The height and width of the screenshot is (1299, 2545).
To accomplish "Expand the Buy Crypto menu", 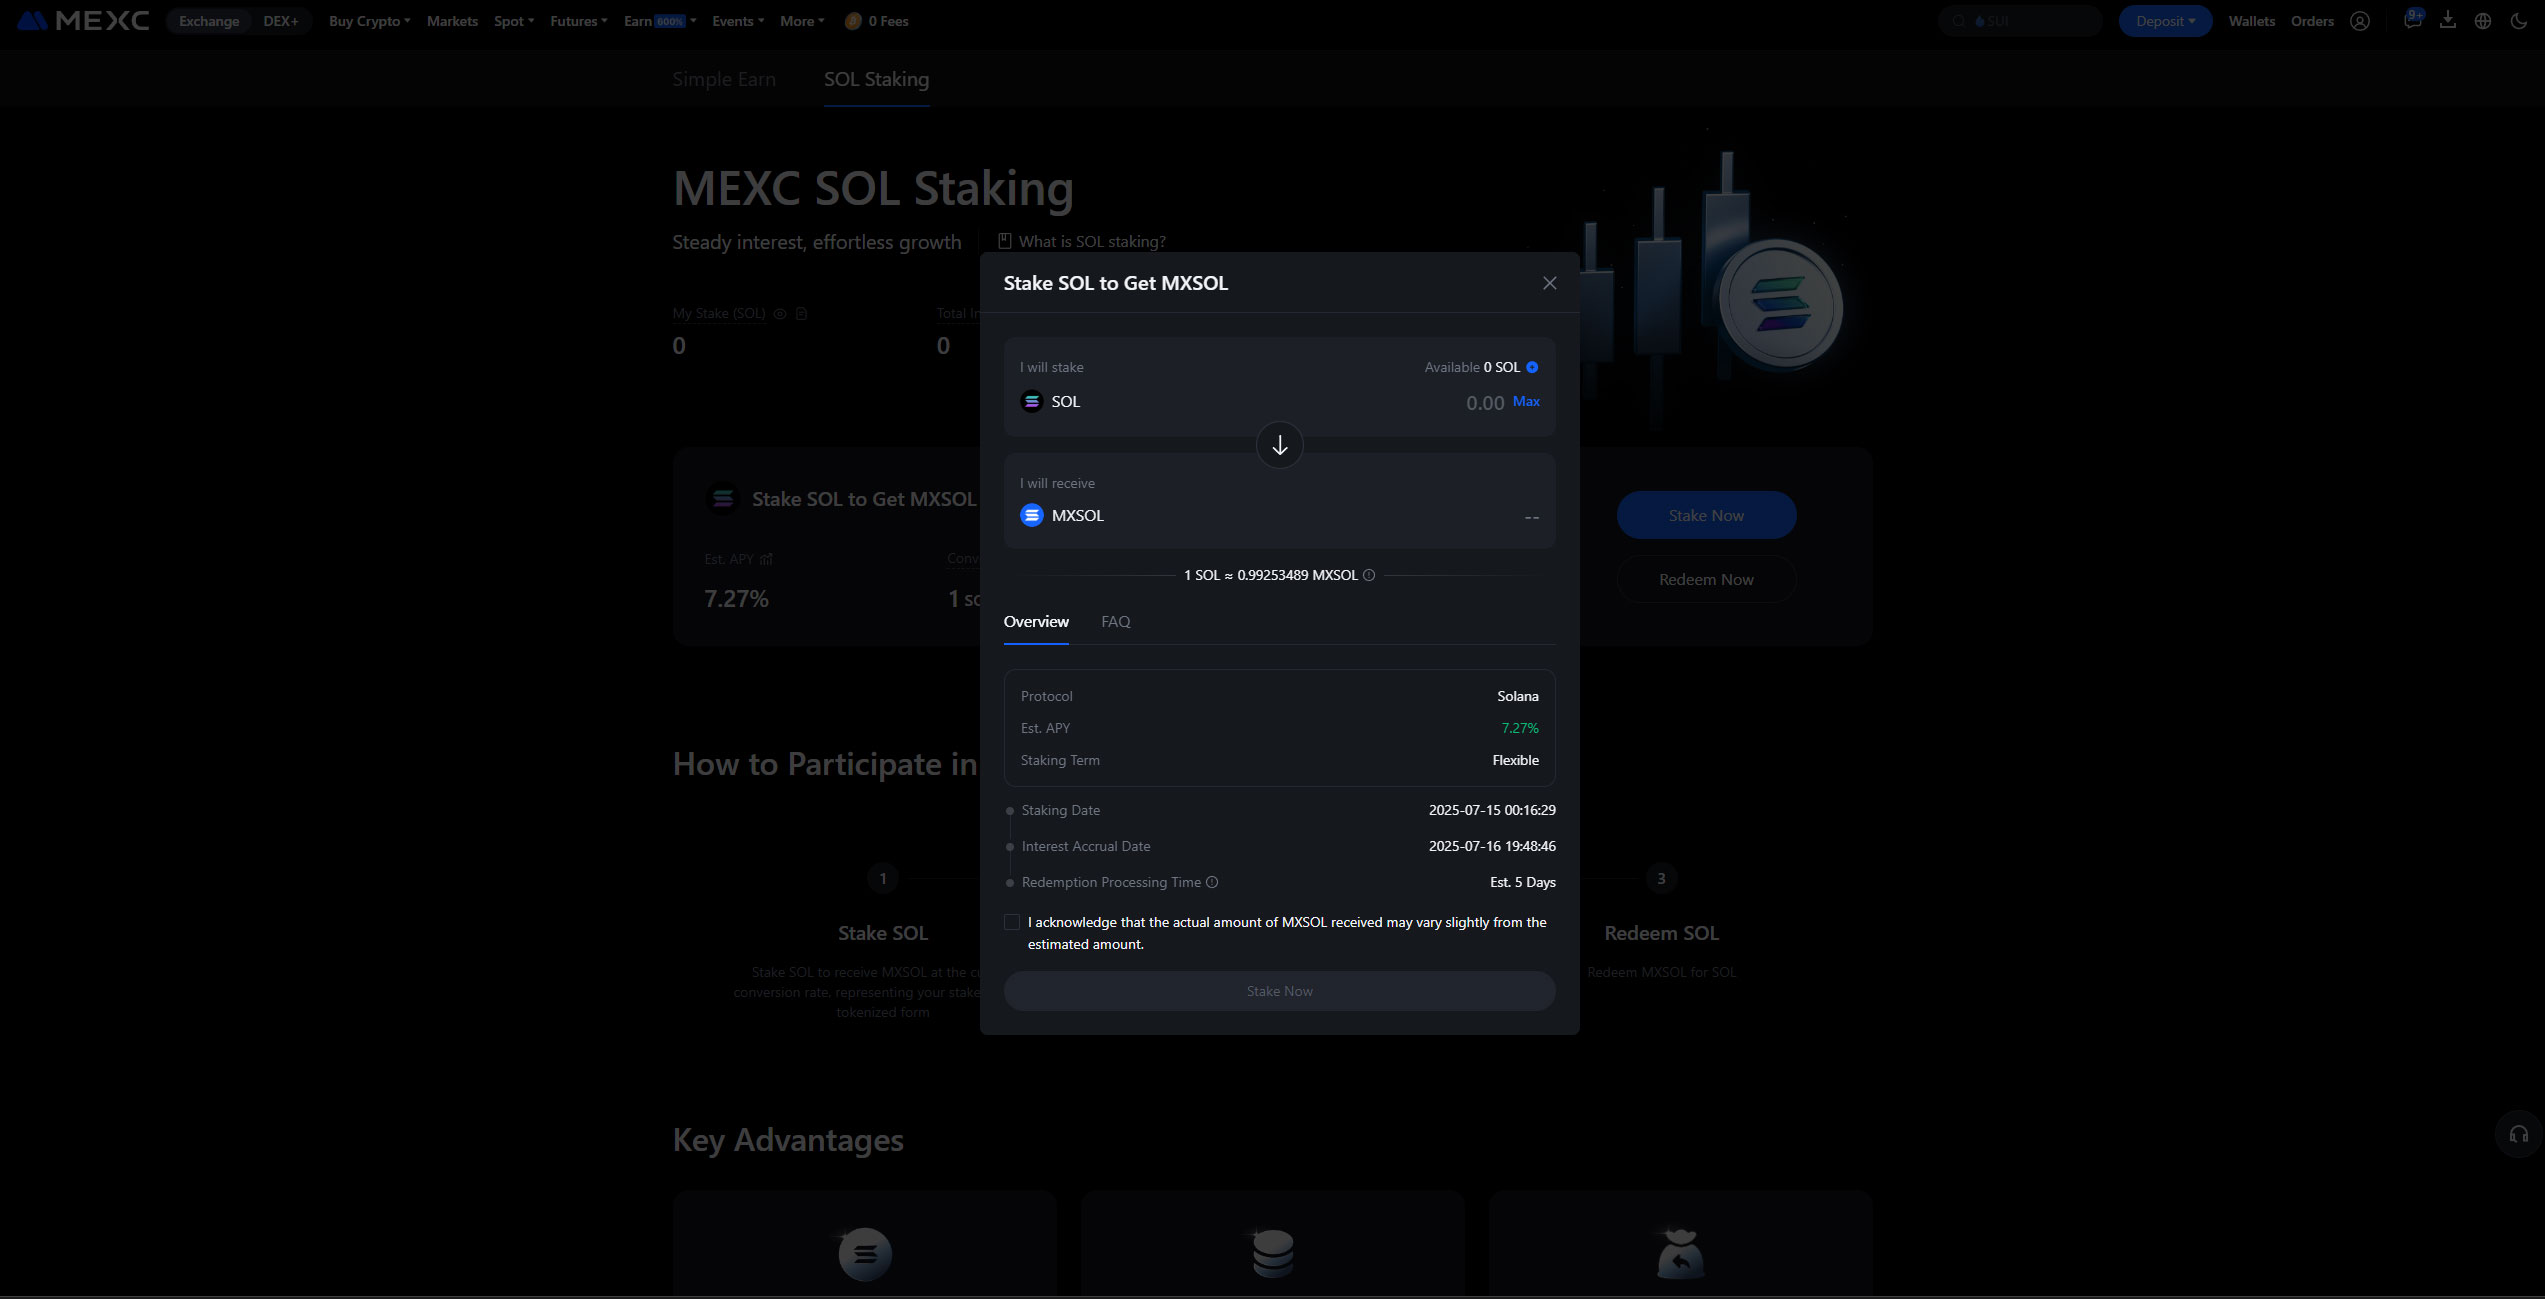I will (369, 21).
